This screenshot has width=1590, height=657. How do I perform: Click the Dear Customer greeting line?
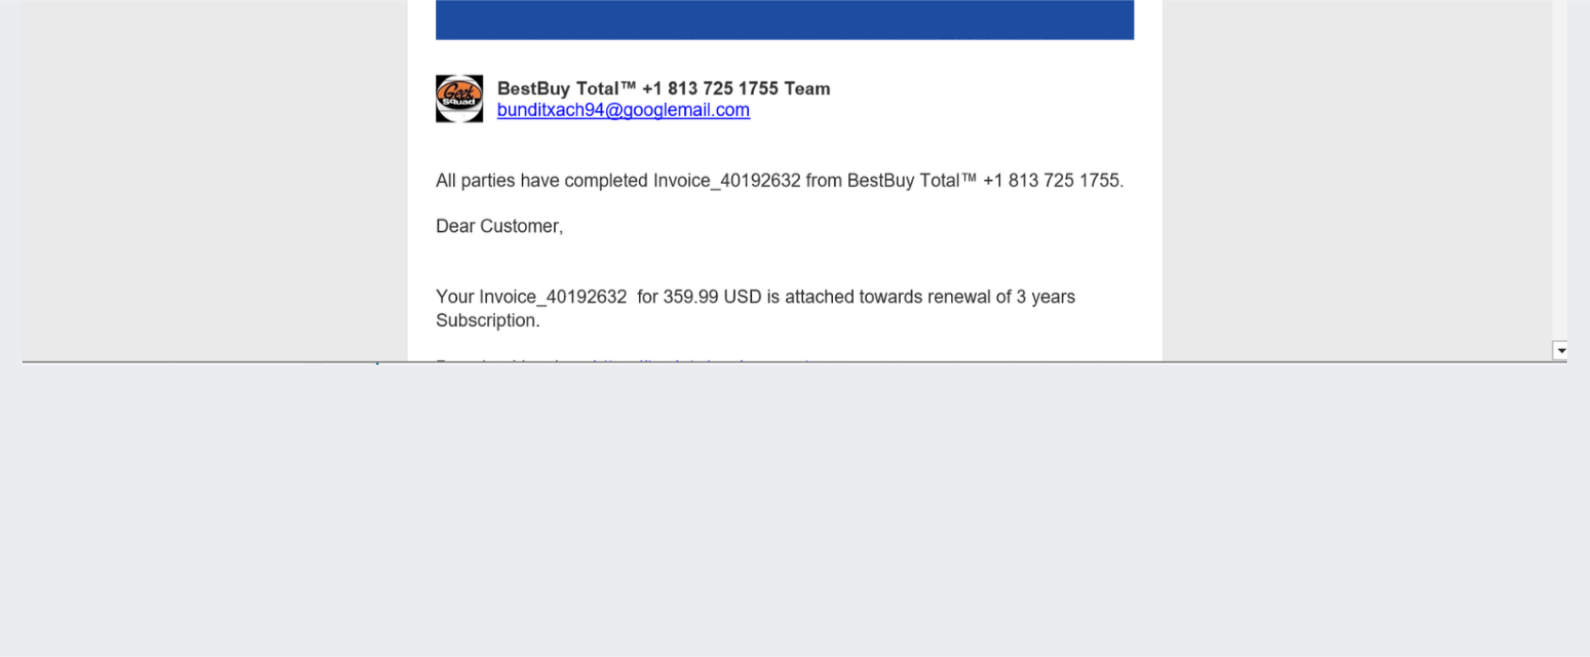[499, 226]
